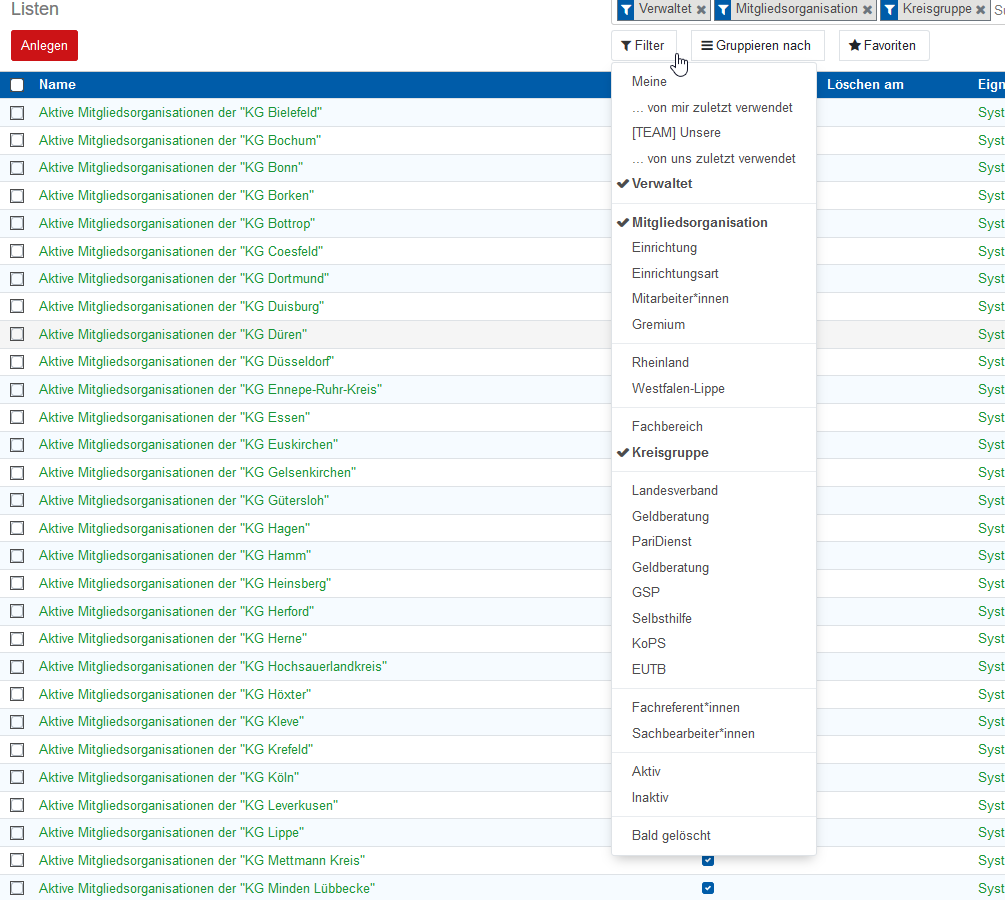The image size is (1005, 900).
Task: Select the KG Dortmund row checkbox
Action: click(x=17, y=279)
